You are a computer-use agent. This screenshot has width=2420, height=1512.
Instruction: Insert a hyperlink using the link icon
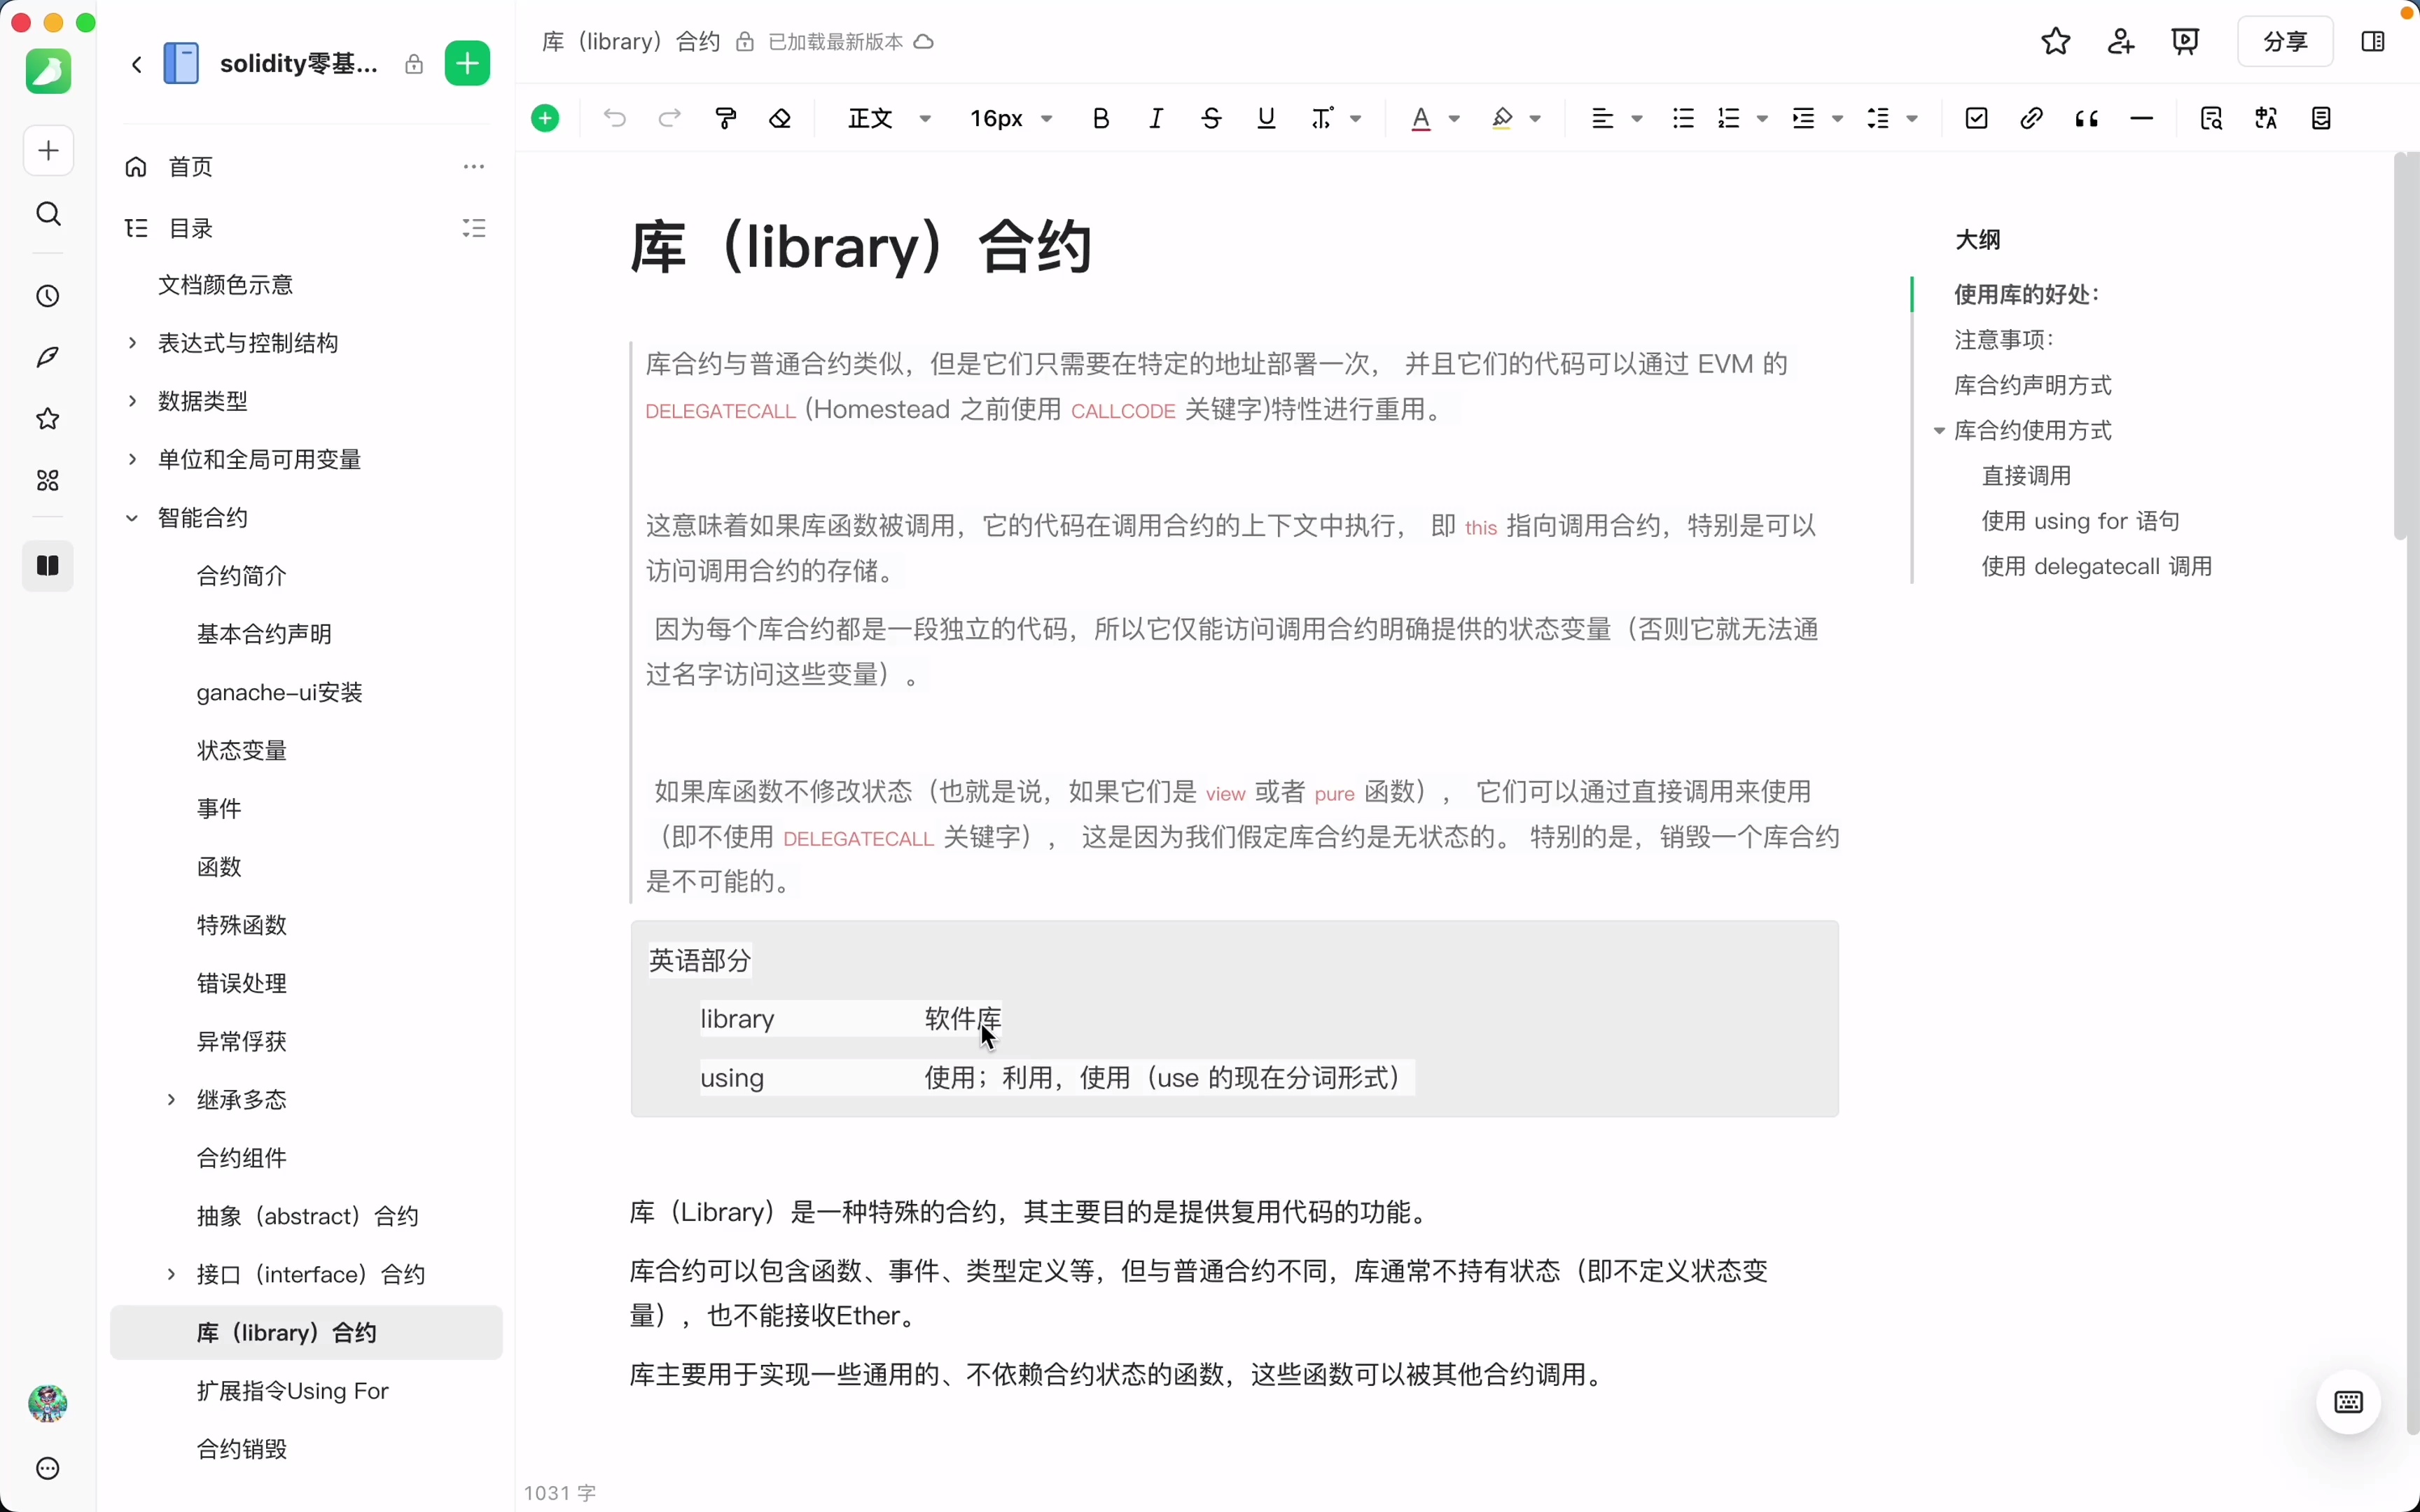[x=2031, y=118]
